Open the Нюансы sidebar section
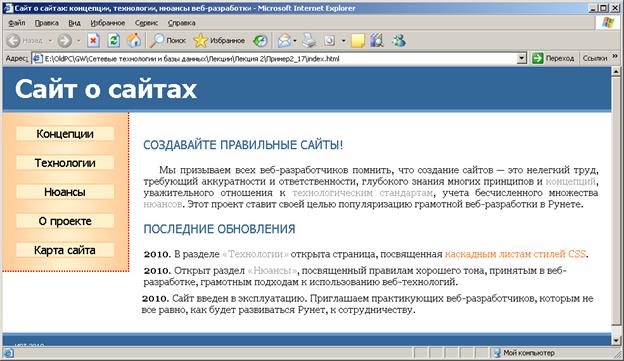Image resolution: width=624 pixels, height=361 pixels. [x=65, y=192]
